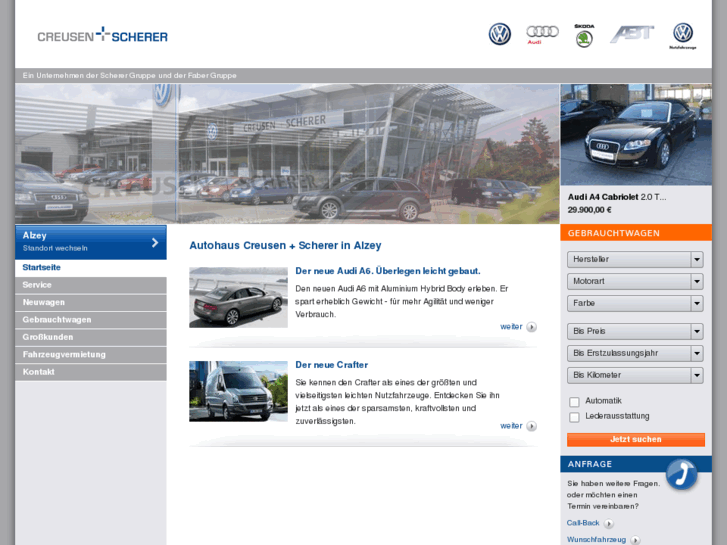727x545 pixels.
Task: Click the Wunschfahrzeug link
Action: [596, 539]
